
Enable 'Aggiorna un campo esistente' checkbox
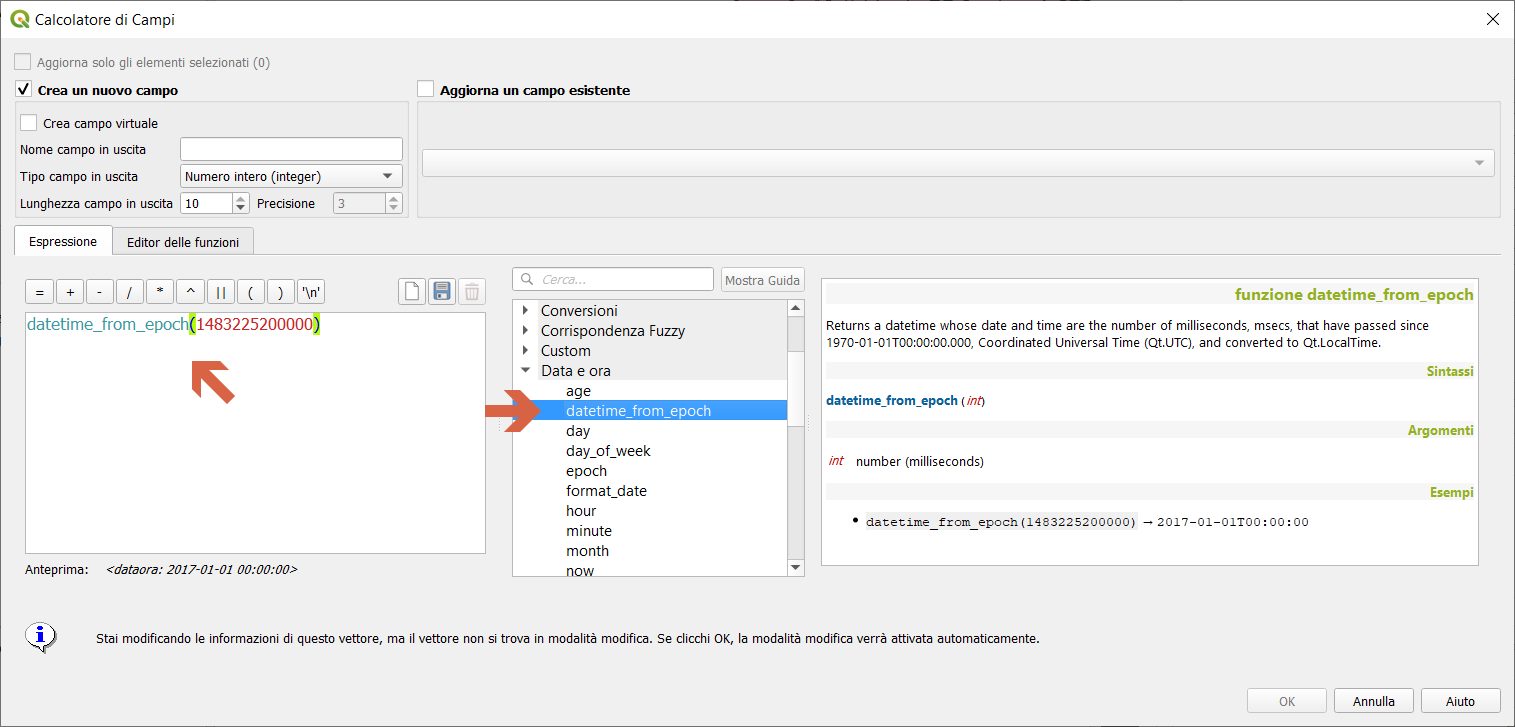pos(426,89)
